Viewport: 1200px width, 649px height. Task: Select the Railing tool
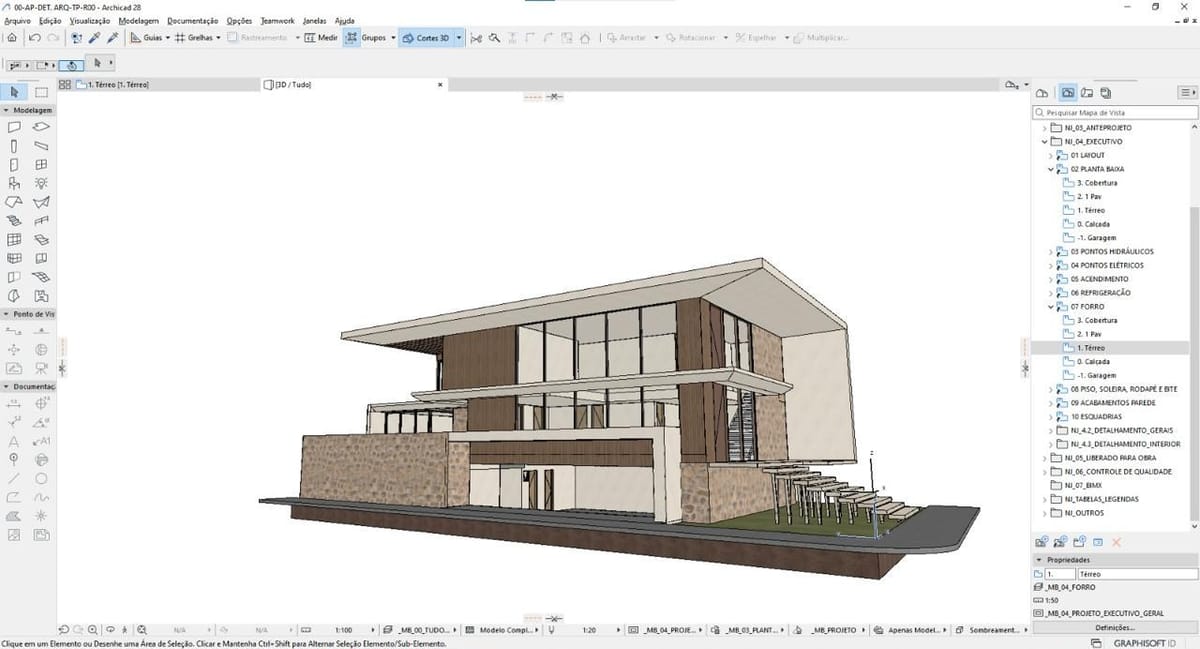pos(41,221)
